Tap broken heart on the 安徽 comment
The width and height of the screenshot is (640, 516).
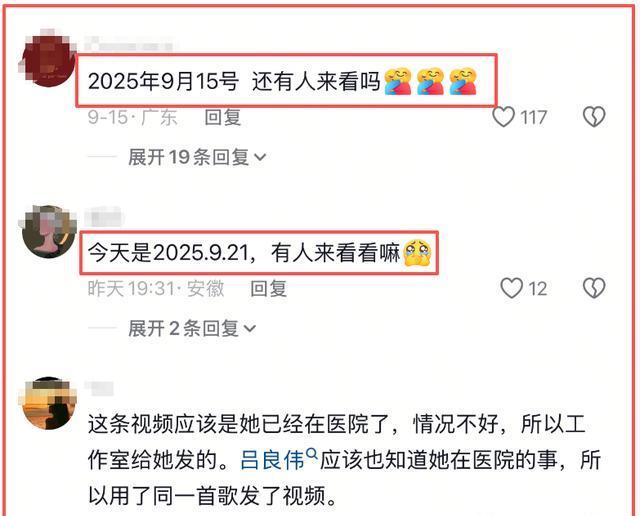pos(594,288)
